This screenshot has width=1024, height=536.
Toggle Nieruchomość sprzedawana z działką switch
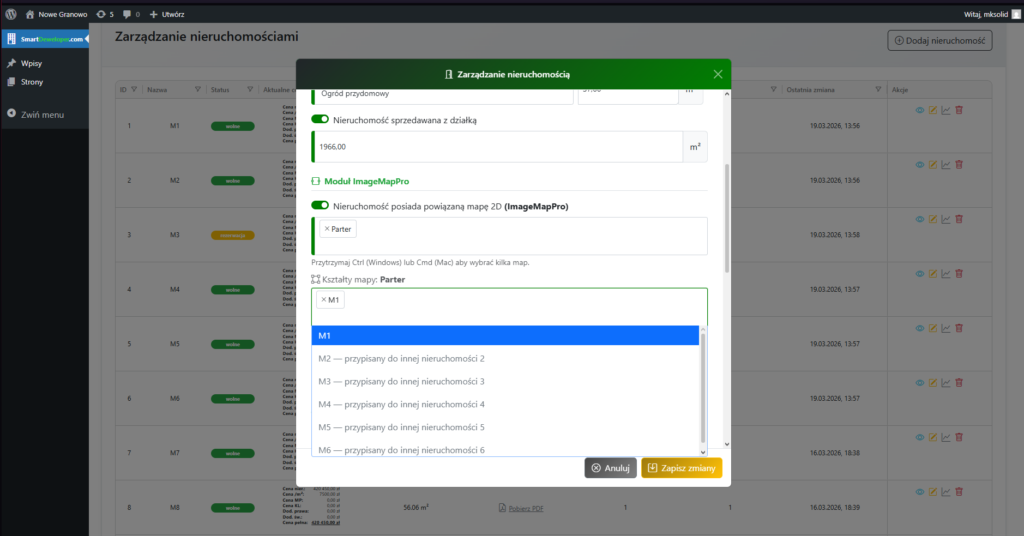tap(320, 119)
